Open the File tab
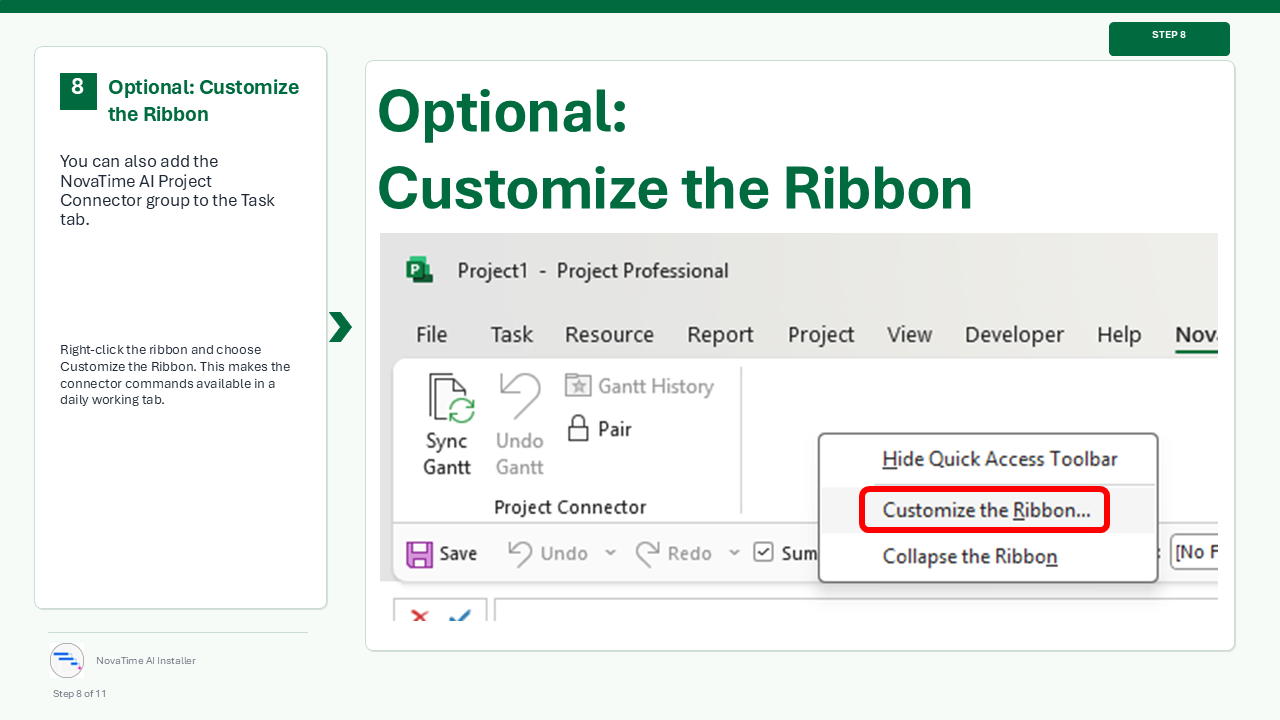The height and width of the screenshot is (720, 1280). coord(432,335)
